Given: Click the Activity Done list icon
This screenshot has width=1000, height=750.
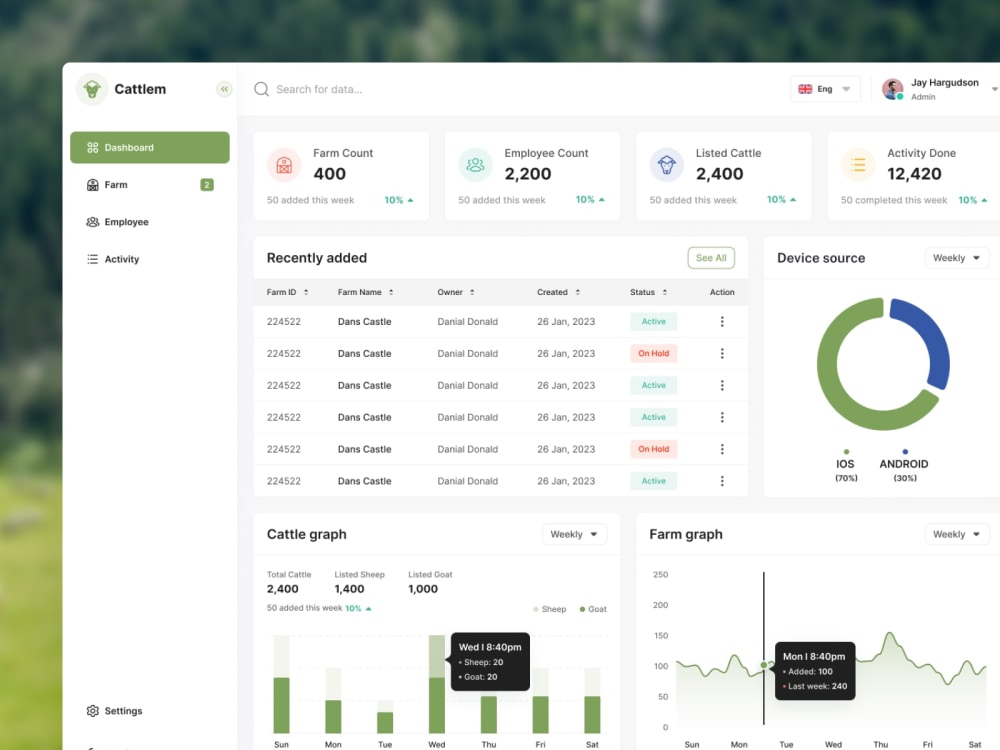Looking at the screenshot, I should [x=858, y=165].
